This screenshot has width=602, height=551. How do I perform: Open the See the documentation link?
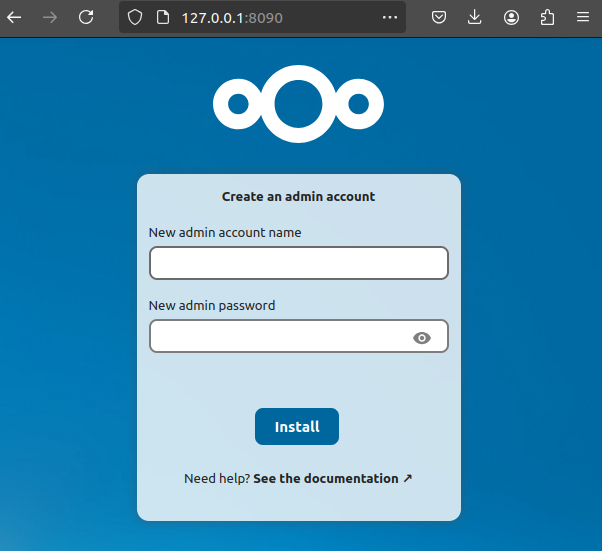point(332,478)
